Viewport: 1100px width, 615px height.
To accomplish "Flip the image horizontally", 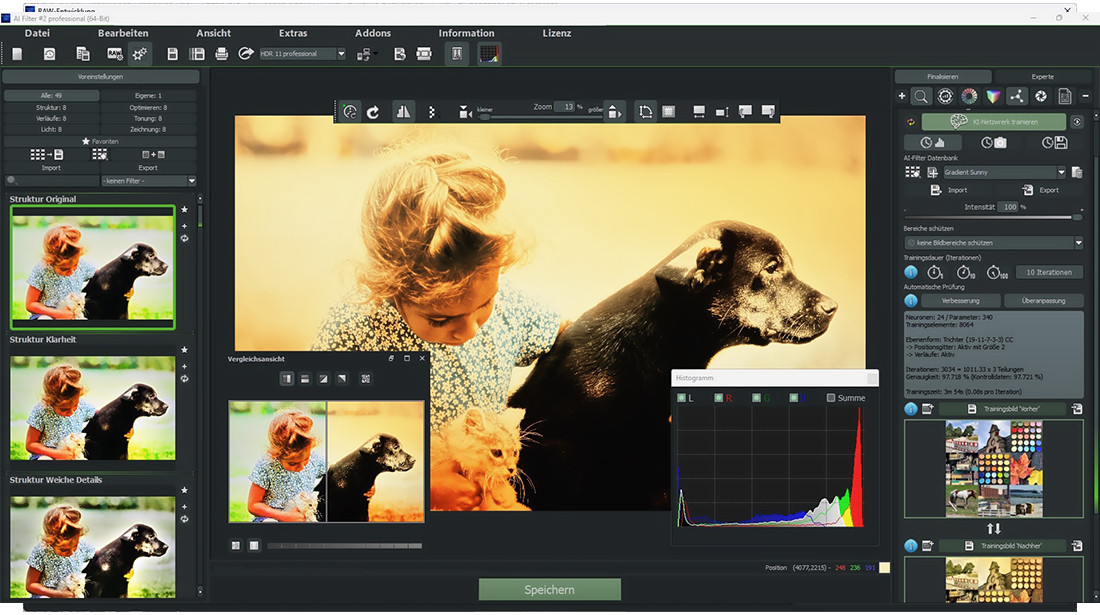I will 403,110.
